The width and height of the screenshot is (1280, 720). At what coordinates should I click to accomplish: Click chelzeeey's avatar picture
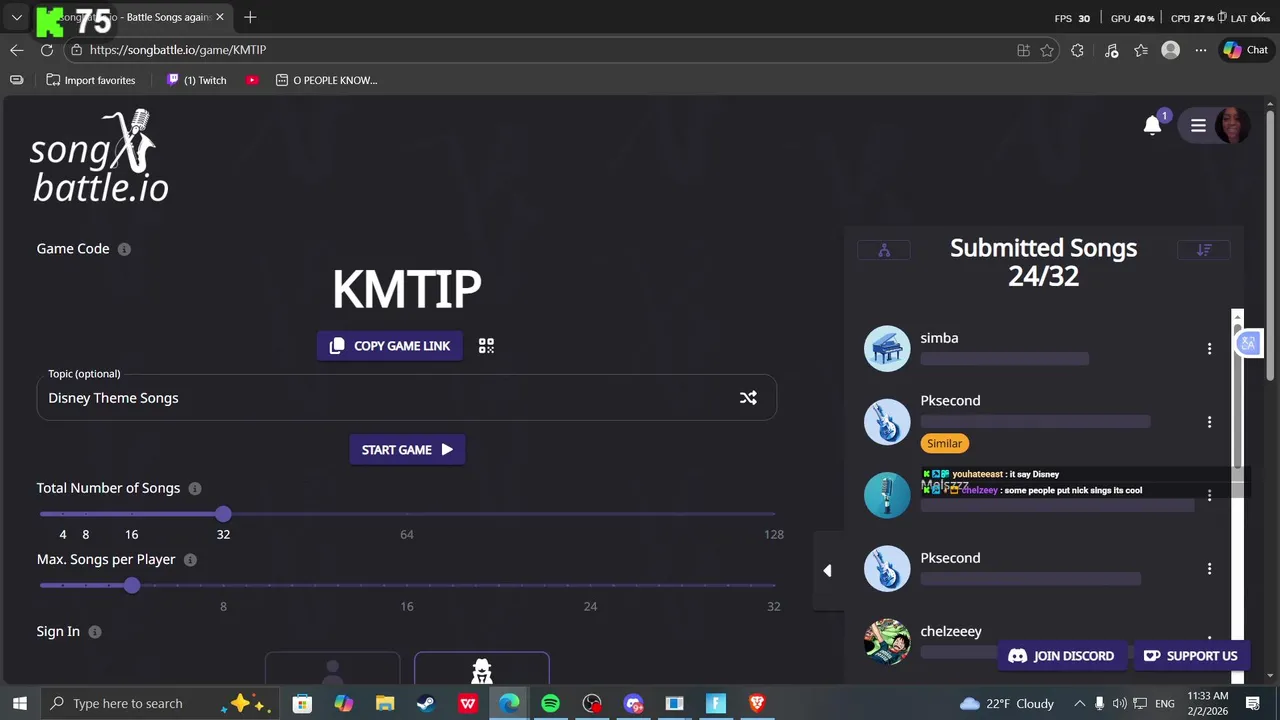tap(887, 642)
